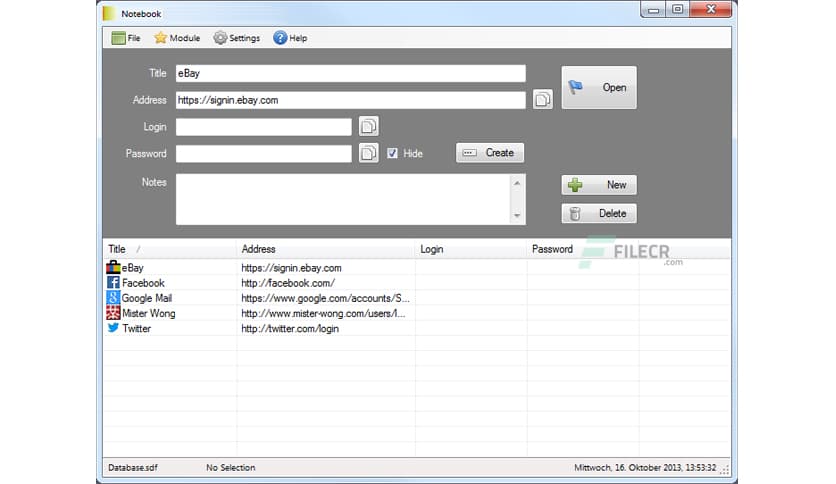Image resolution: width=836 pixels, height=484 pixels.
Task: Select the Facebook row title
Action: pyautogui.click(x=143, y=283)
